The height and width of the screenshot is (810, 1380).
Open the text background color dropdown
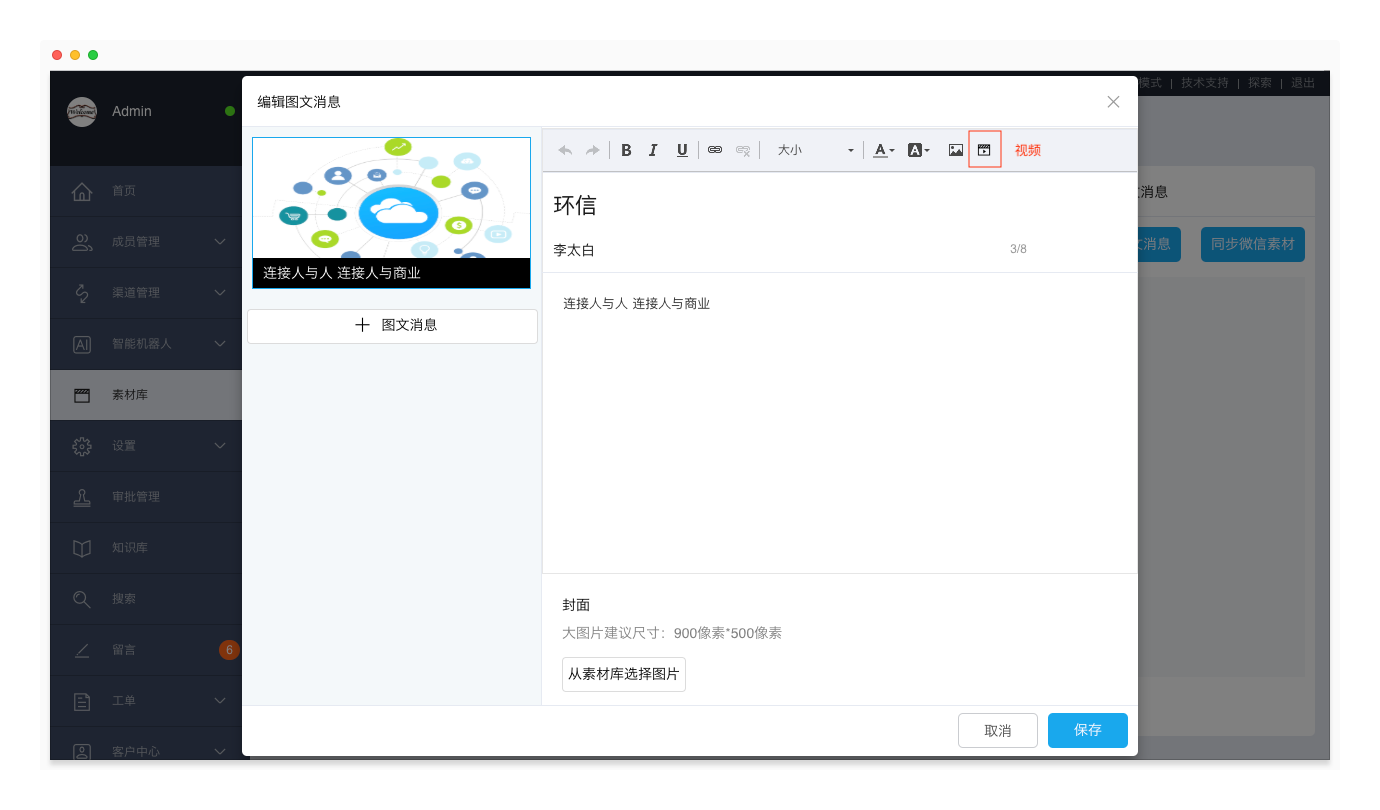point(918,150)
